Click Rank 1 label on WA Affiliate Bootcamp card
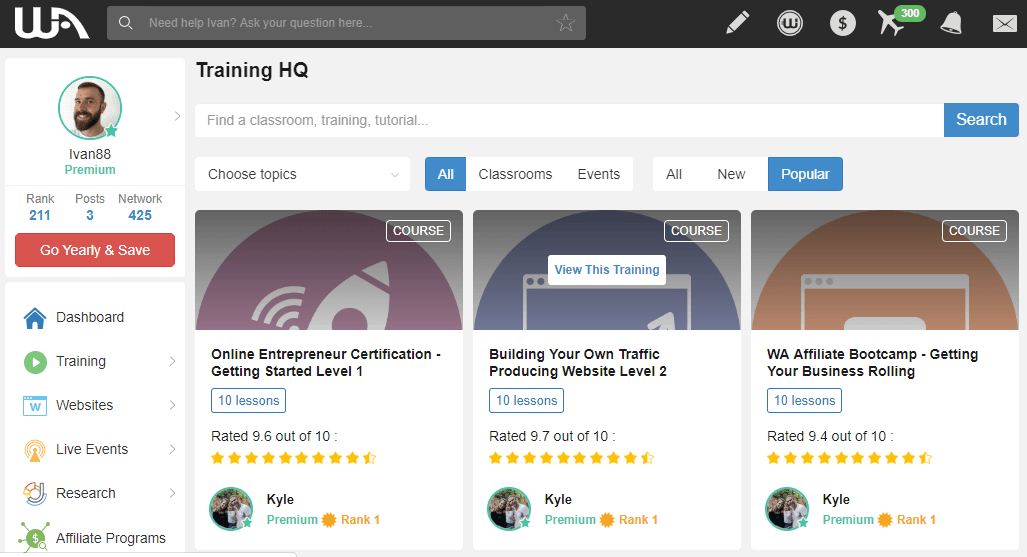The width and height of the screenshot is (1027, 557). click(x=916, y=520)
